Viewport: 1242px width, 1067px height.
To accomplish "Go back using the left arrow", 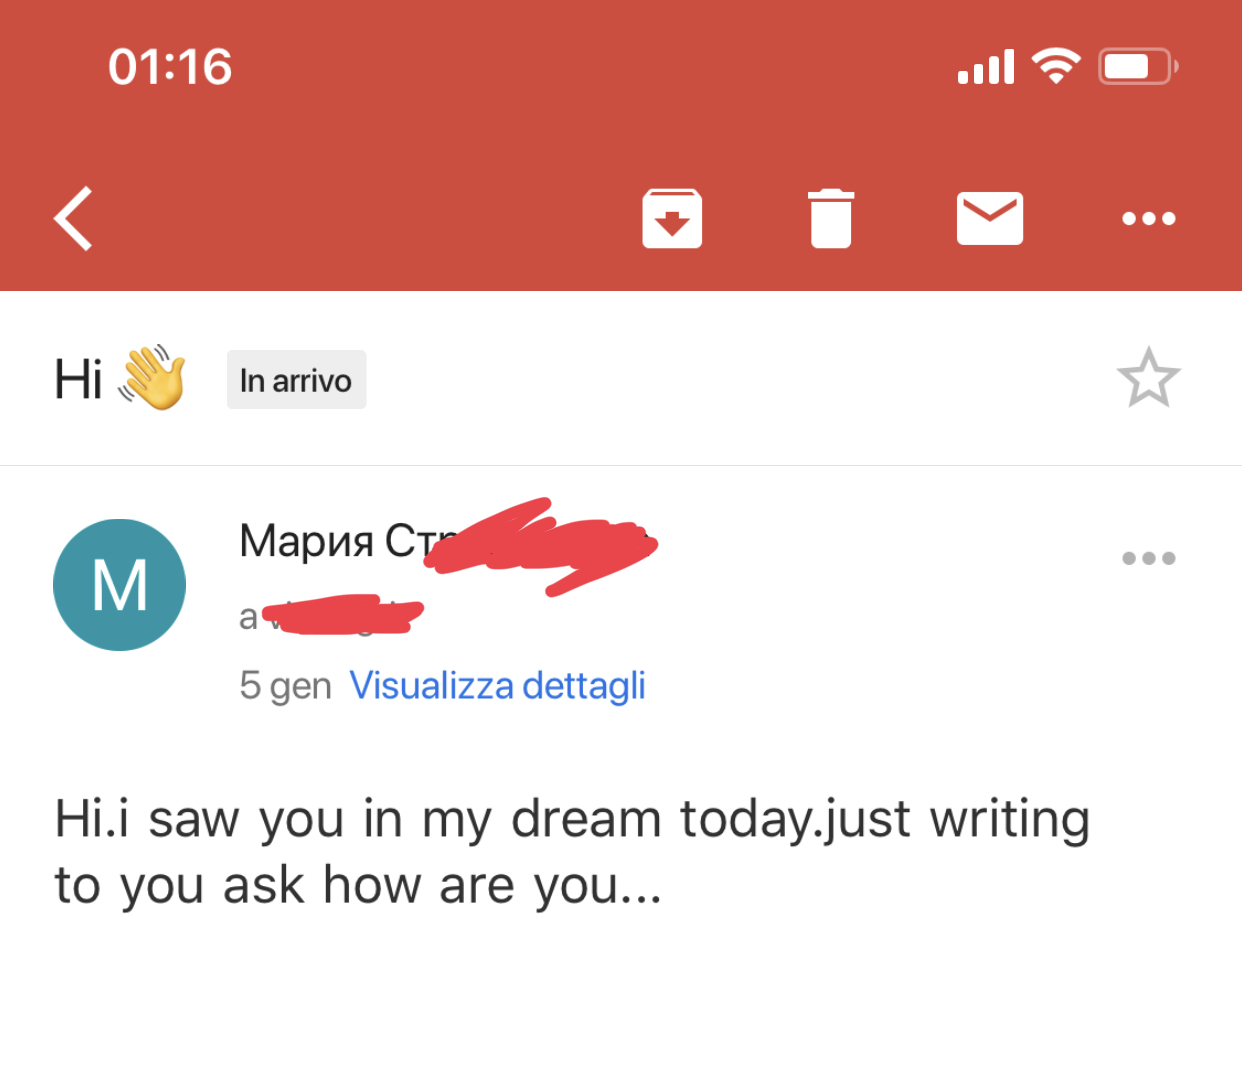I will coord(74,218).
